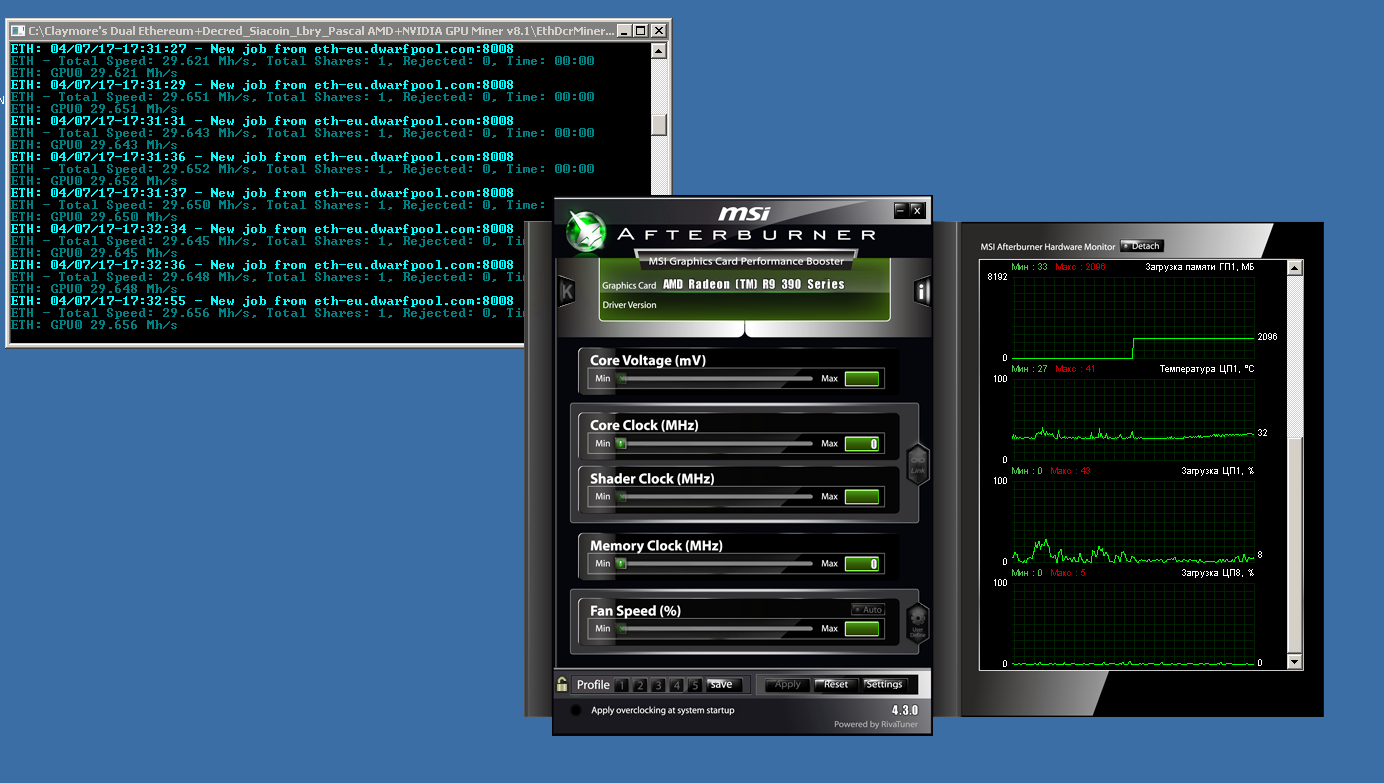Select profile slot 5
1384x783 pixels.
click(695, 685)
